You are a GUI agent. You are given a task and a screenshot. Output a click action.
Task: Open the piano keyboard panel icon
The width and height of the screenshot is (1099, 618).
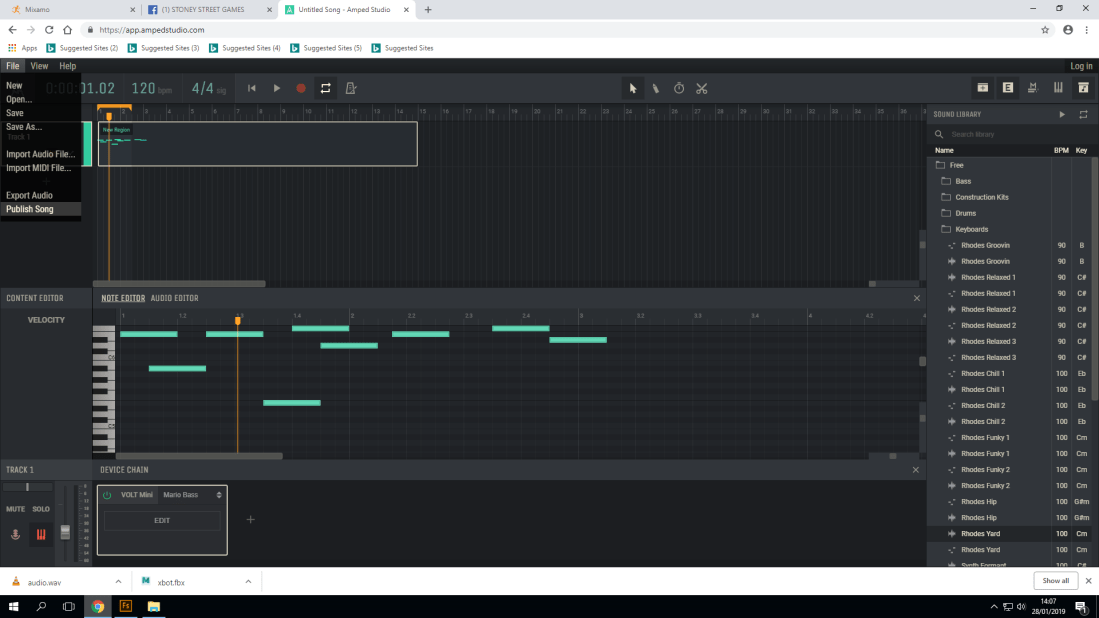click(x=1058, y=88)
